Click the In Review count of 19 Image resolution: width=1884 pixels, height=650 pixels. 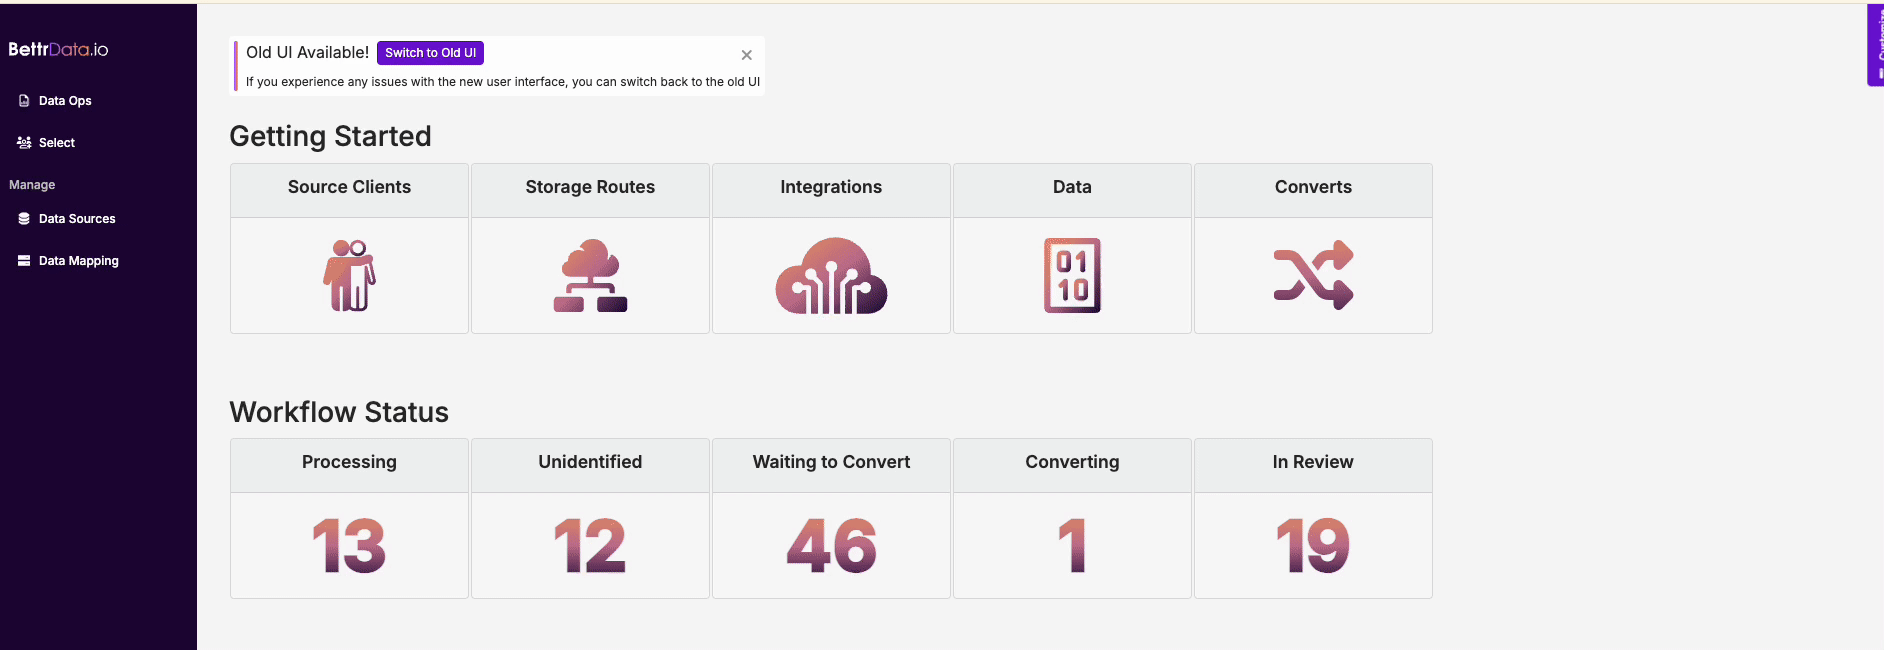(x=1313, y=545)
